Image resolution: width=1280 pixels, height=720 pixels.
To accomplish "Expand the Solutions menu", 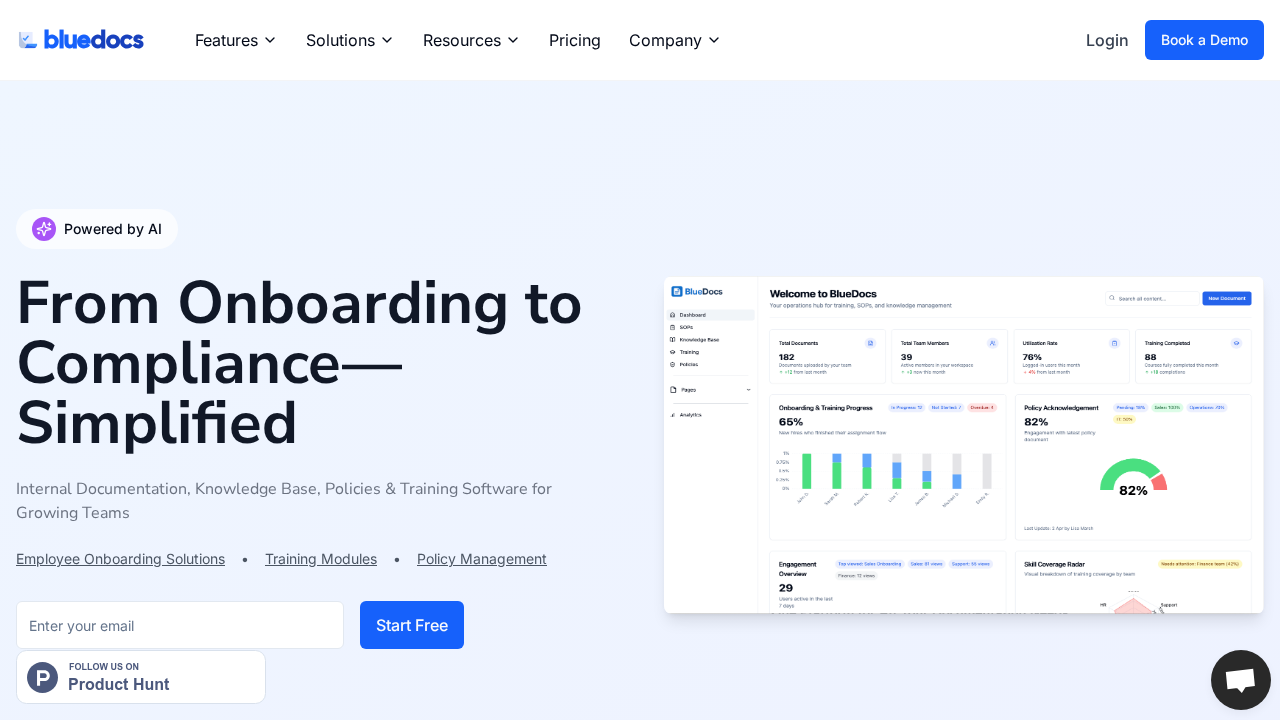I will [349, 40].
